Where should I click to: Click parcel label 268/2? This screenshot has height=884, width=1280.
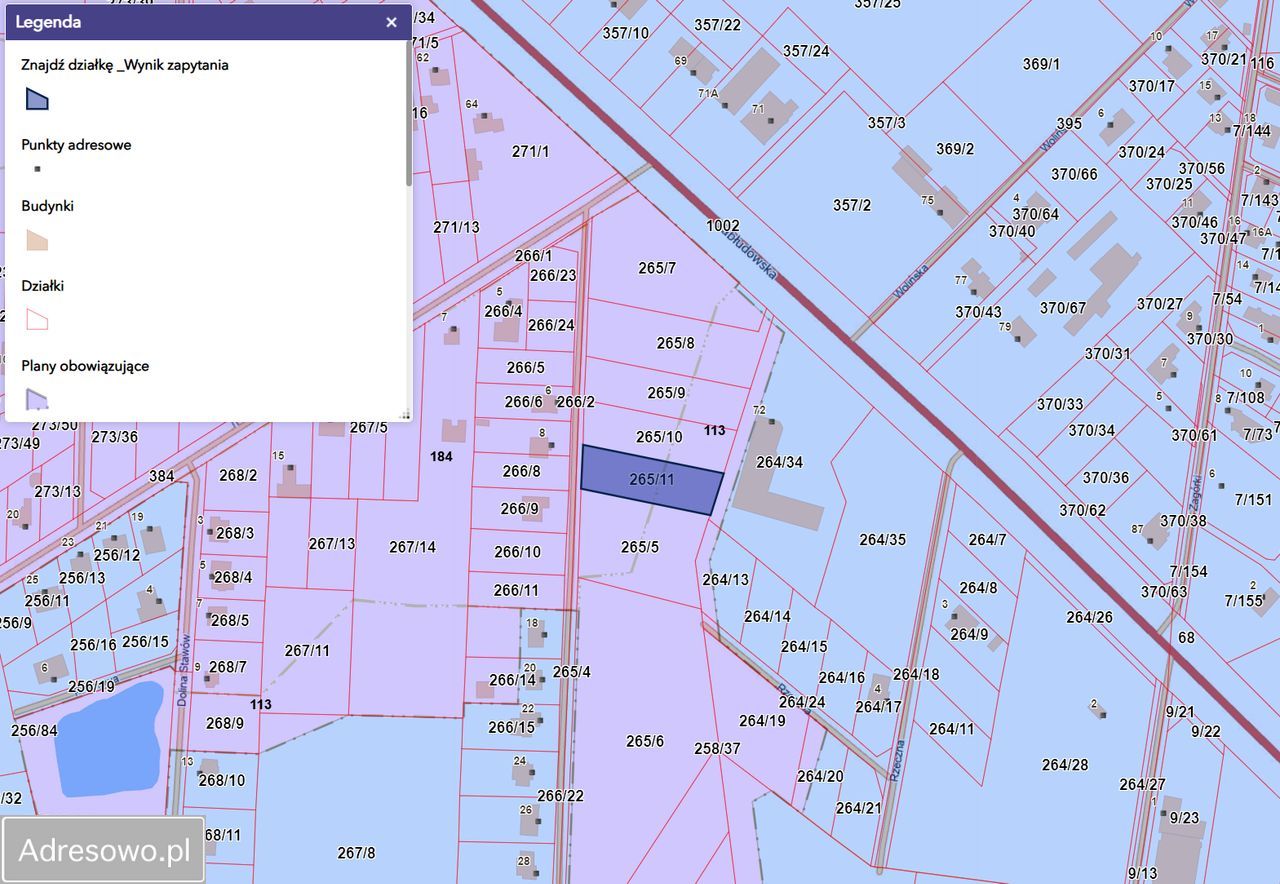click(238, 476)
